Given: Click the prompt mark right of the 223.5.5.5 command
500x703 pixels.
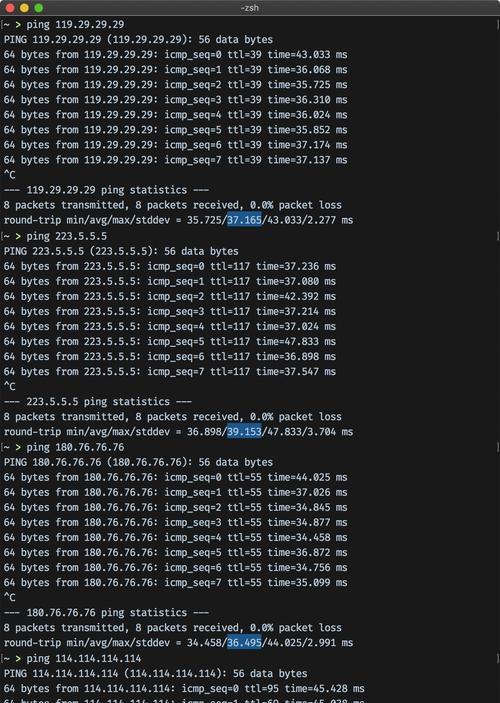Looking at the screenshot, I should point(498,236).
